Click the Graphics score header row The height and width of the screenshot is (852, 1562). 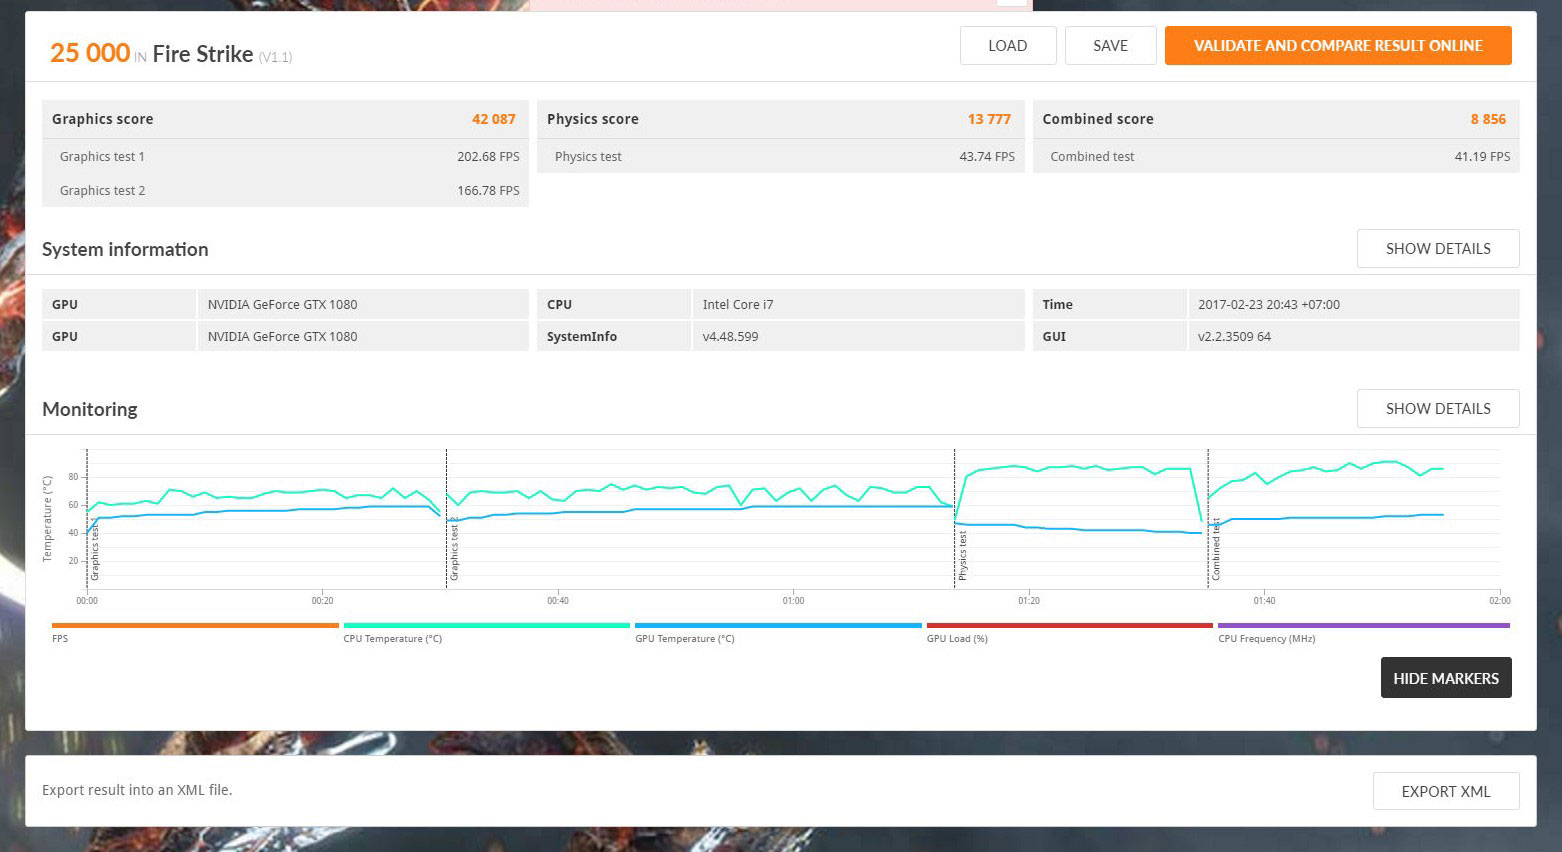pyautogui.click(x=284, y=119)
